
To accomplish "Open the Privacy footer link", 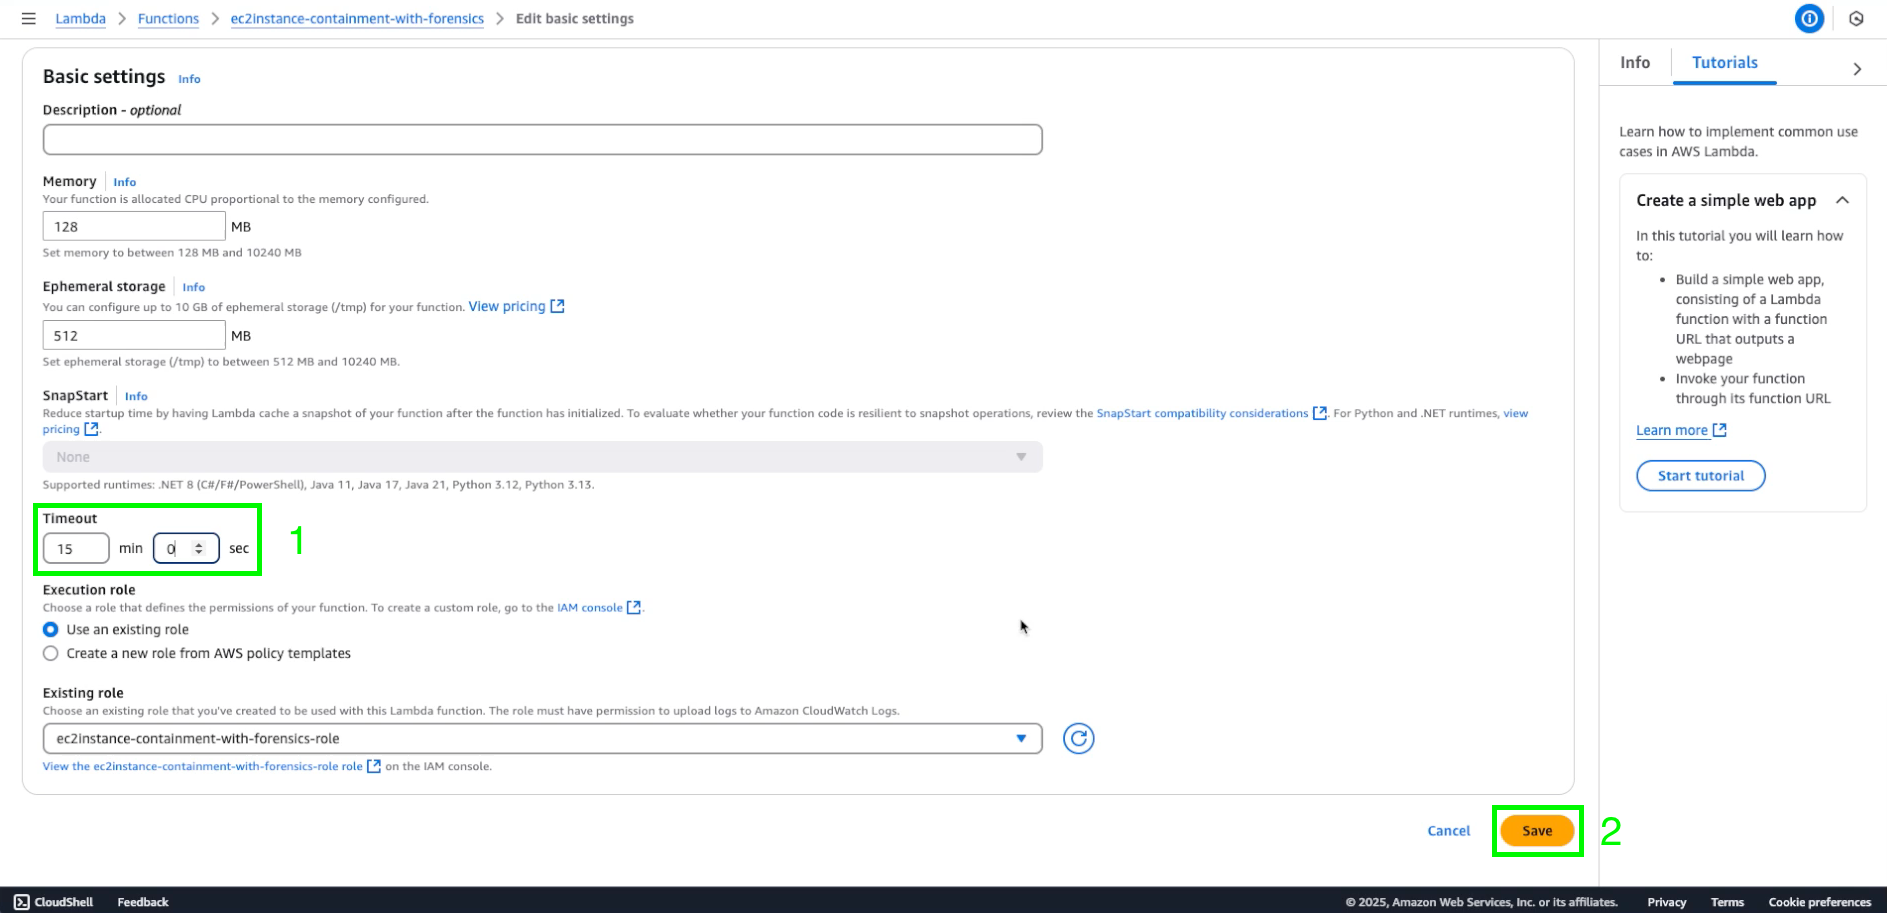I will (x=1666, y=902).
